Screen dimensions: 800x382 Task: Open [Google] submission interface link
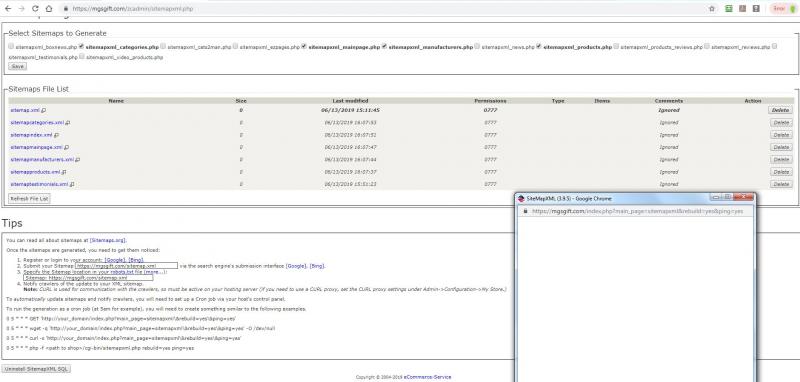[x=296, y=266]
